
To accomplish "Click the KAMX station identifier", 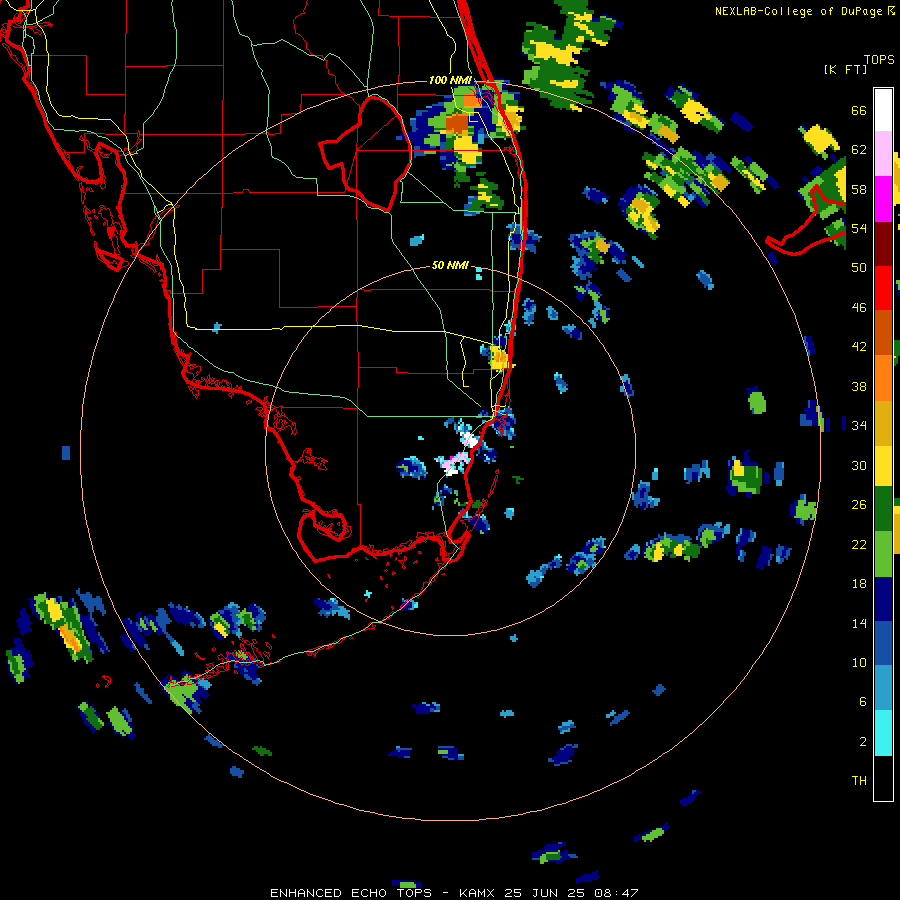I will [479, 893].
